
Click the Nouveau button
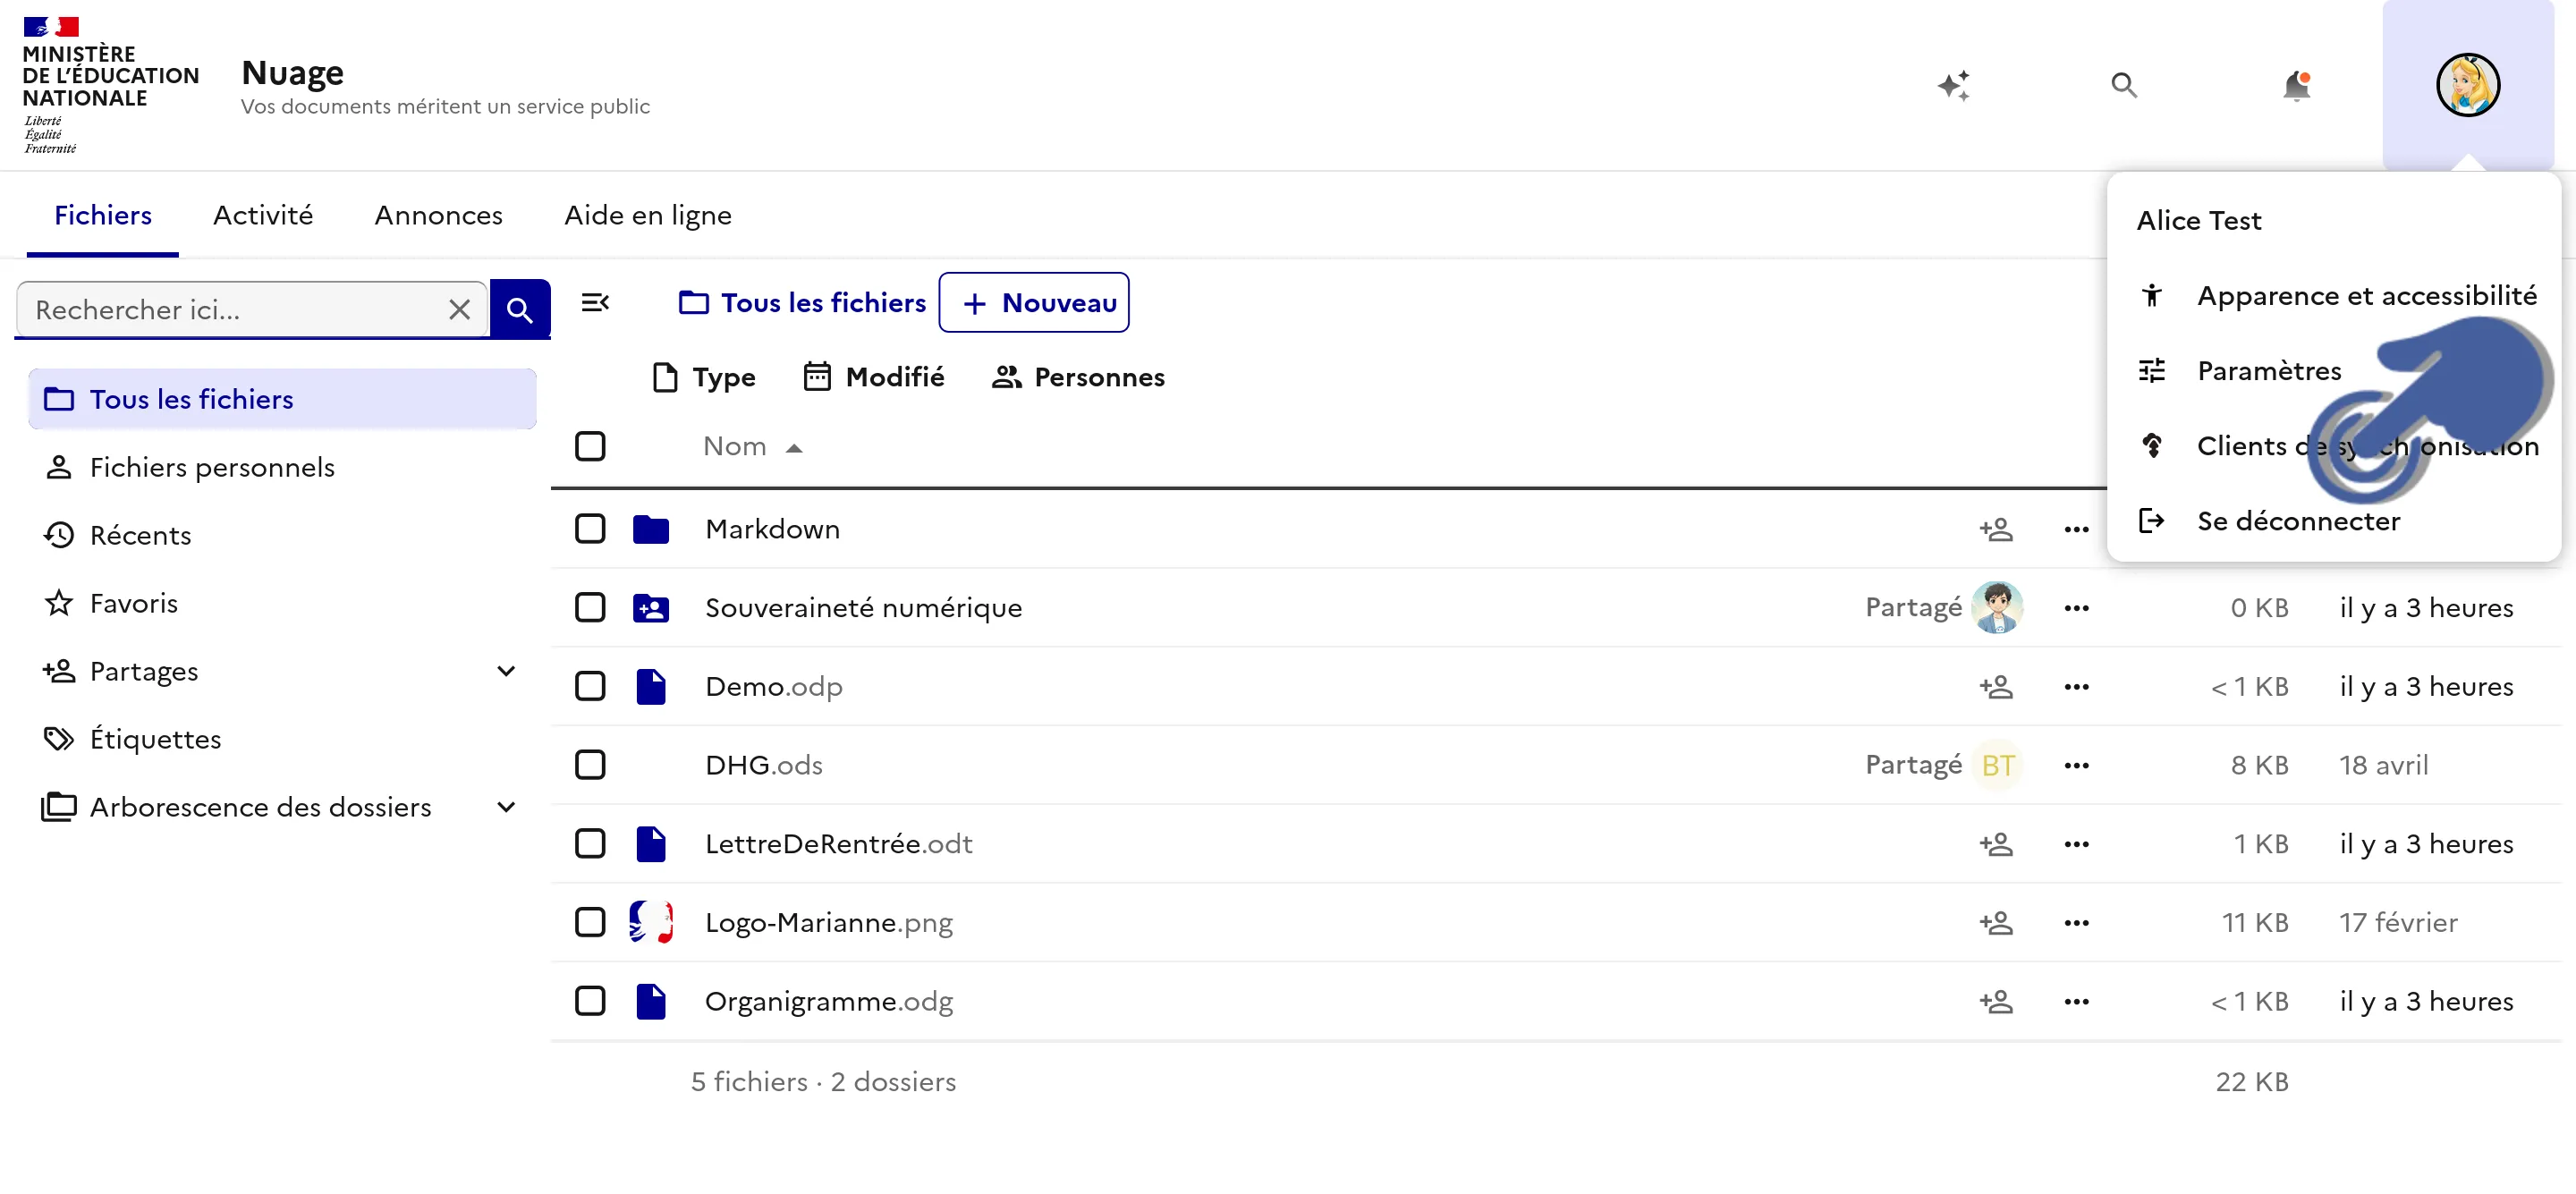tap(1034, 302)
